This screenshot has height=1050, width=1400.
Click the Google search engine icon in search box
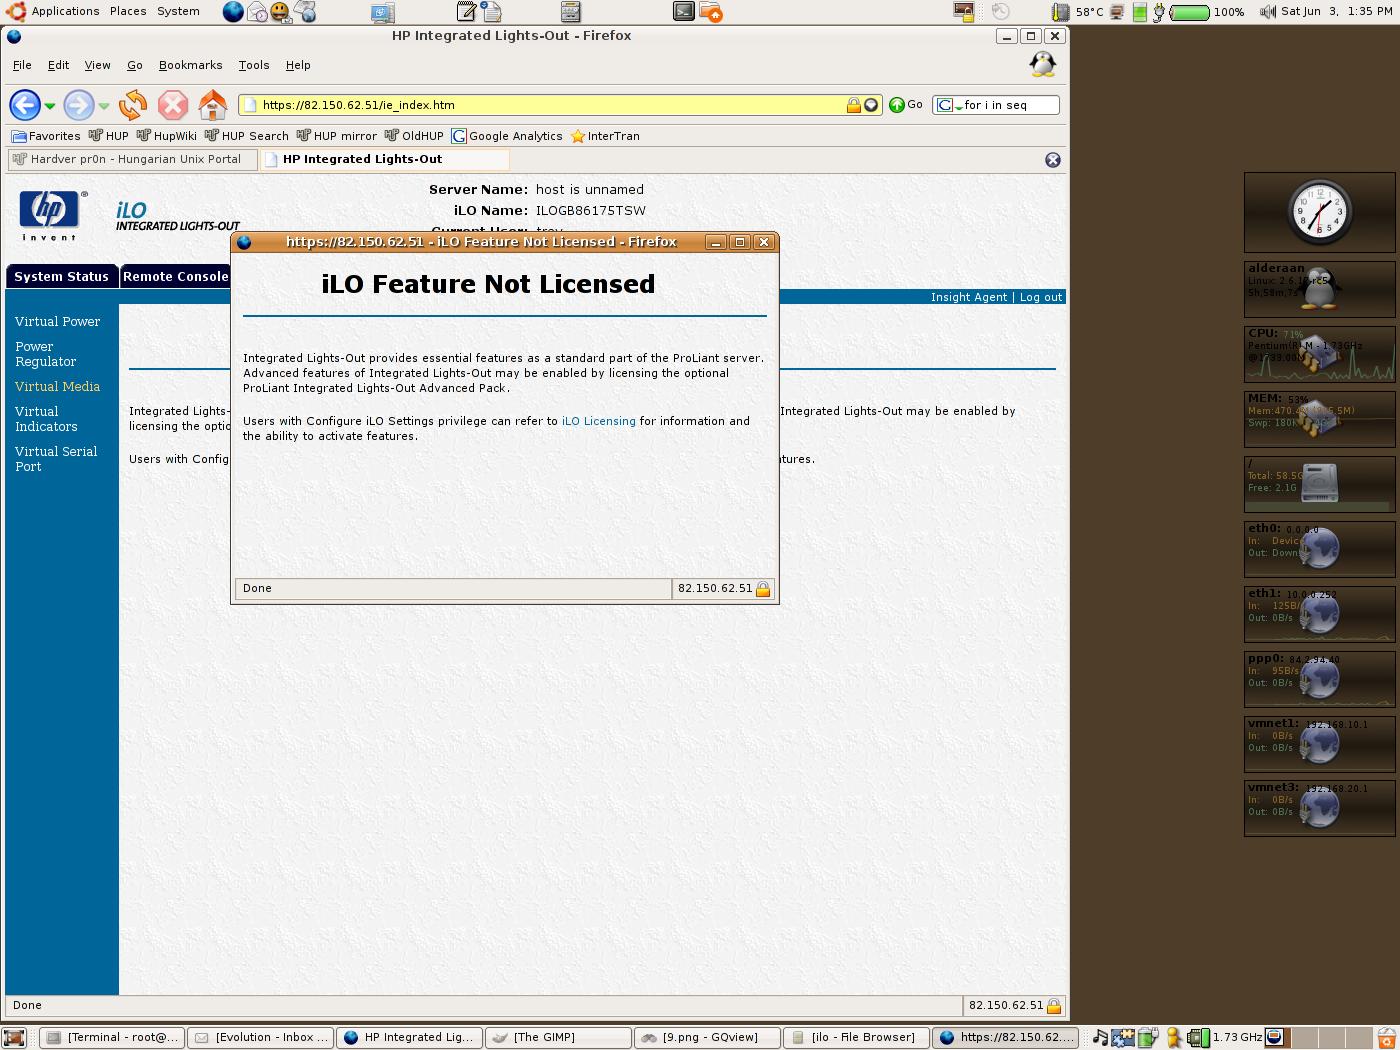944,105
